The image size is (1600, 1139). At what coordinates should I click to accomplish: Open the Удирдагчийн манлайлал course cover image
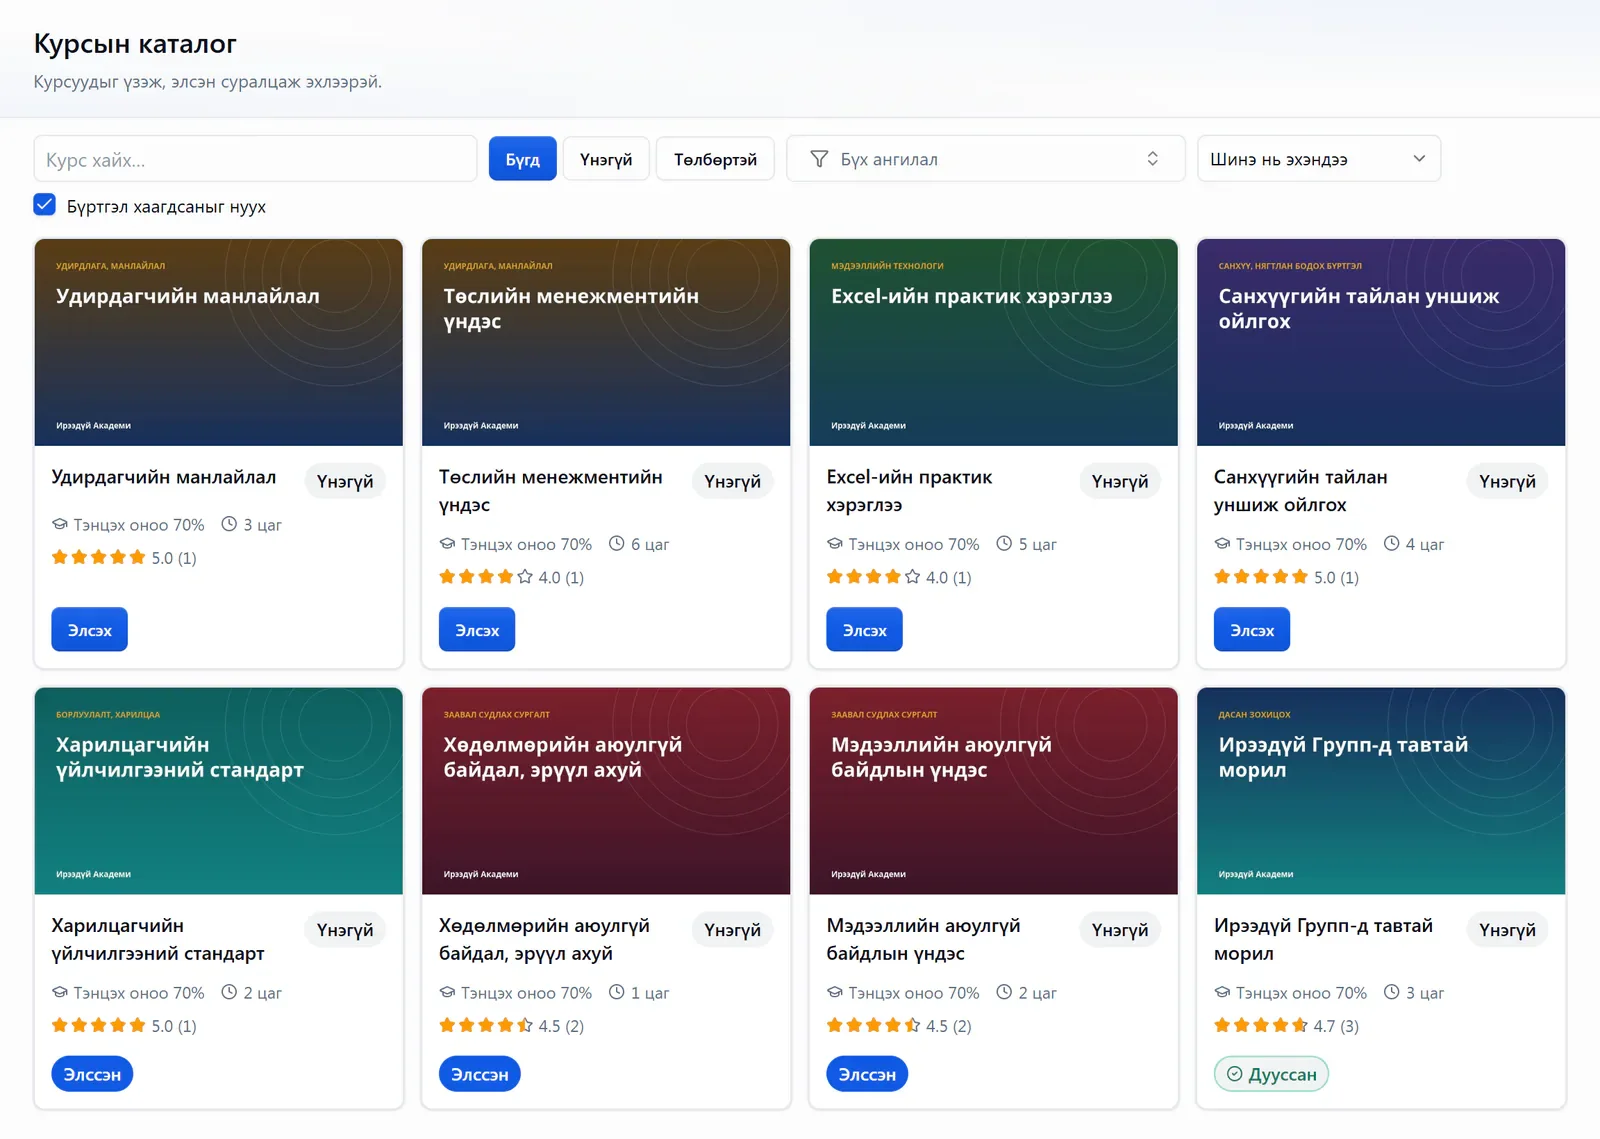pyautogui.click(x=218, y=342)
